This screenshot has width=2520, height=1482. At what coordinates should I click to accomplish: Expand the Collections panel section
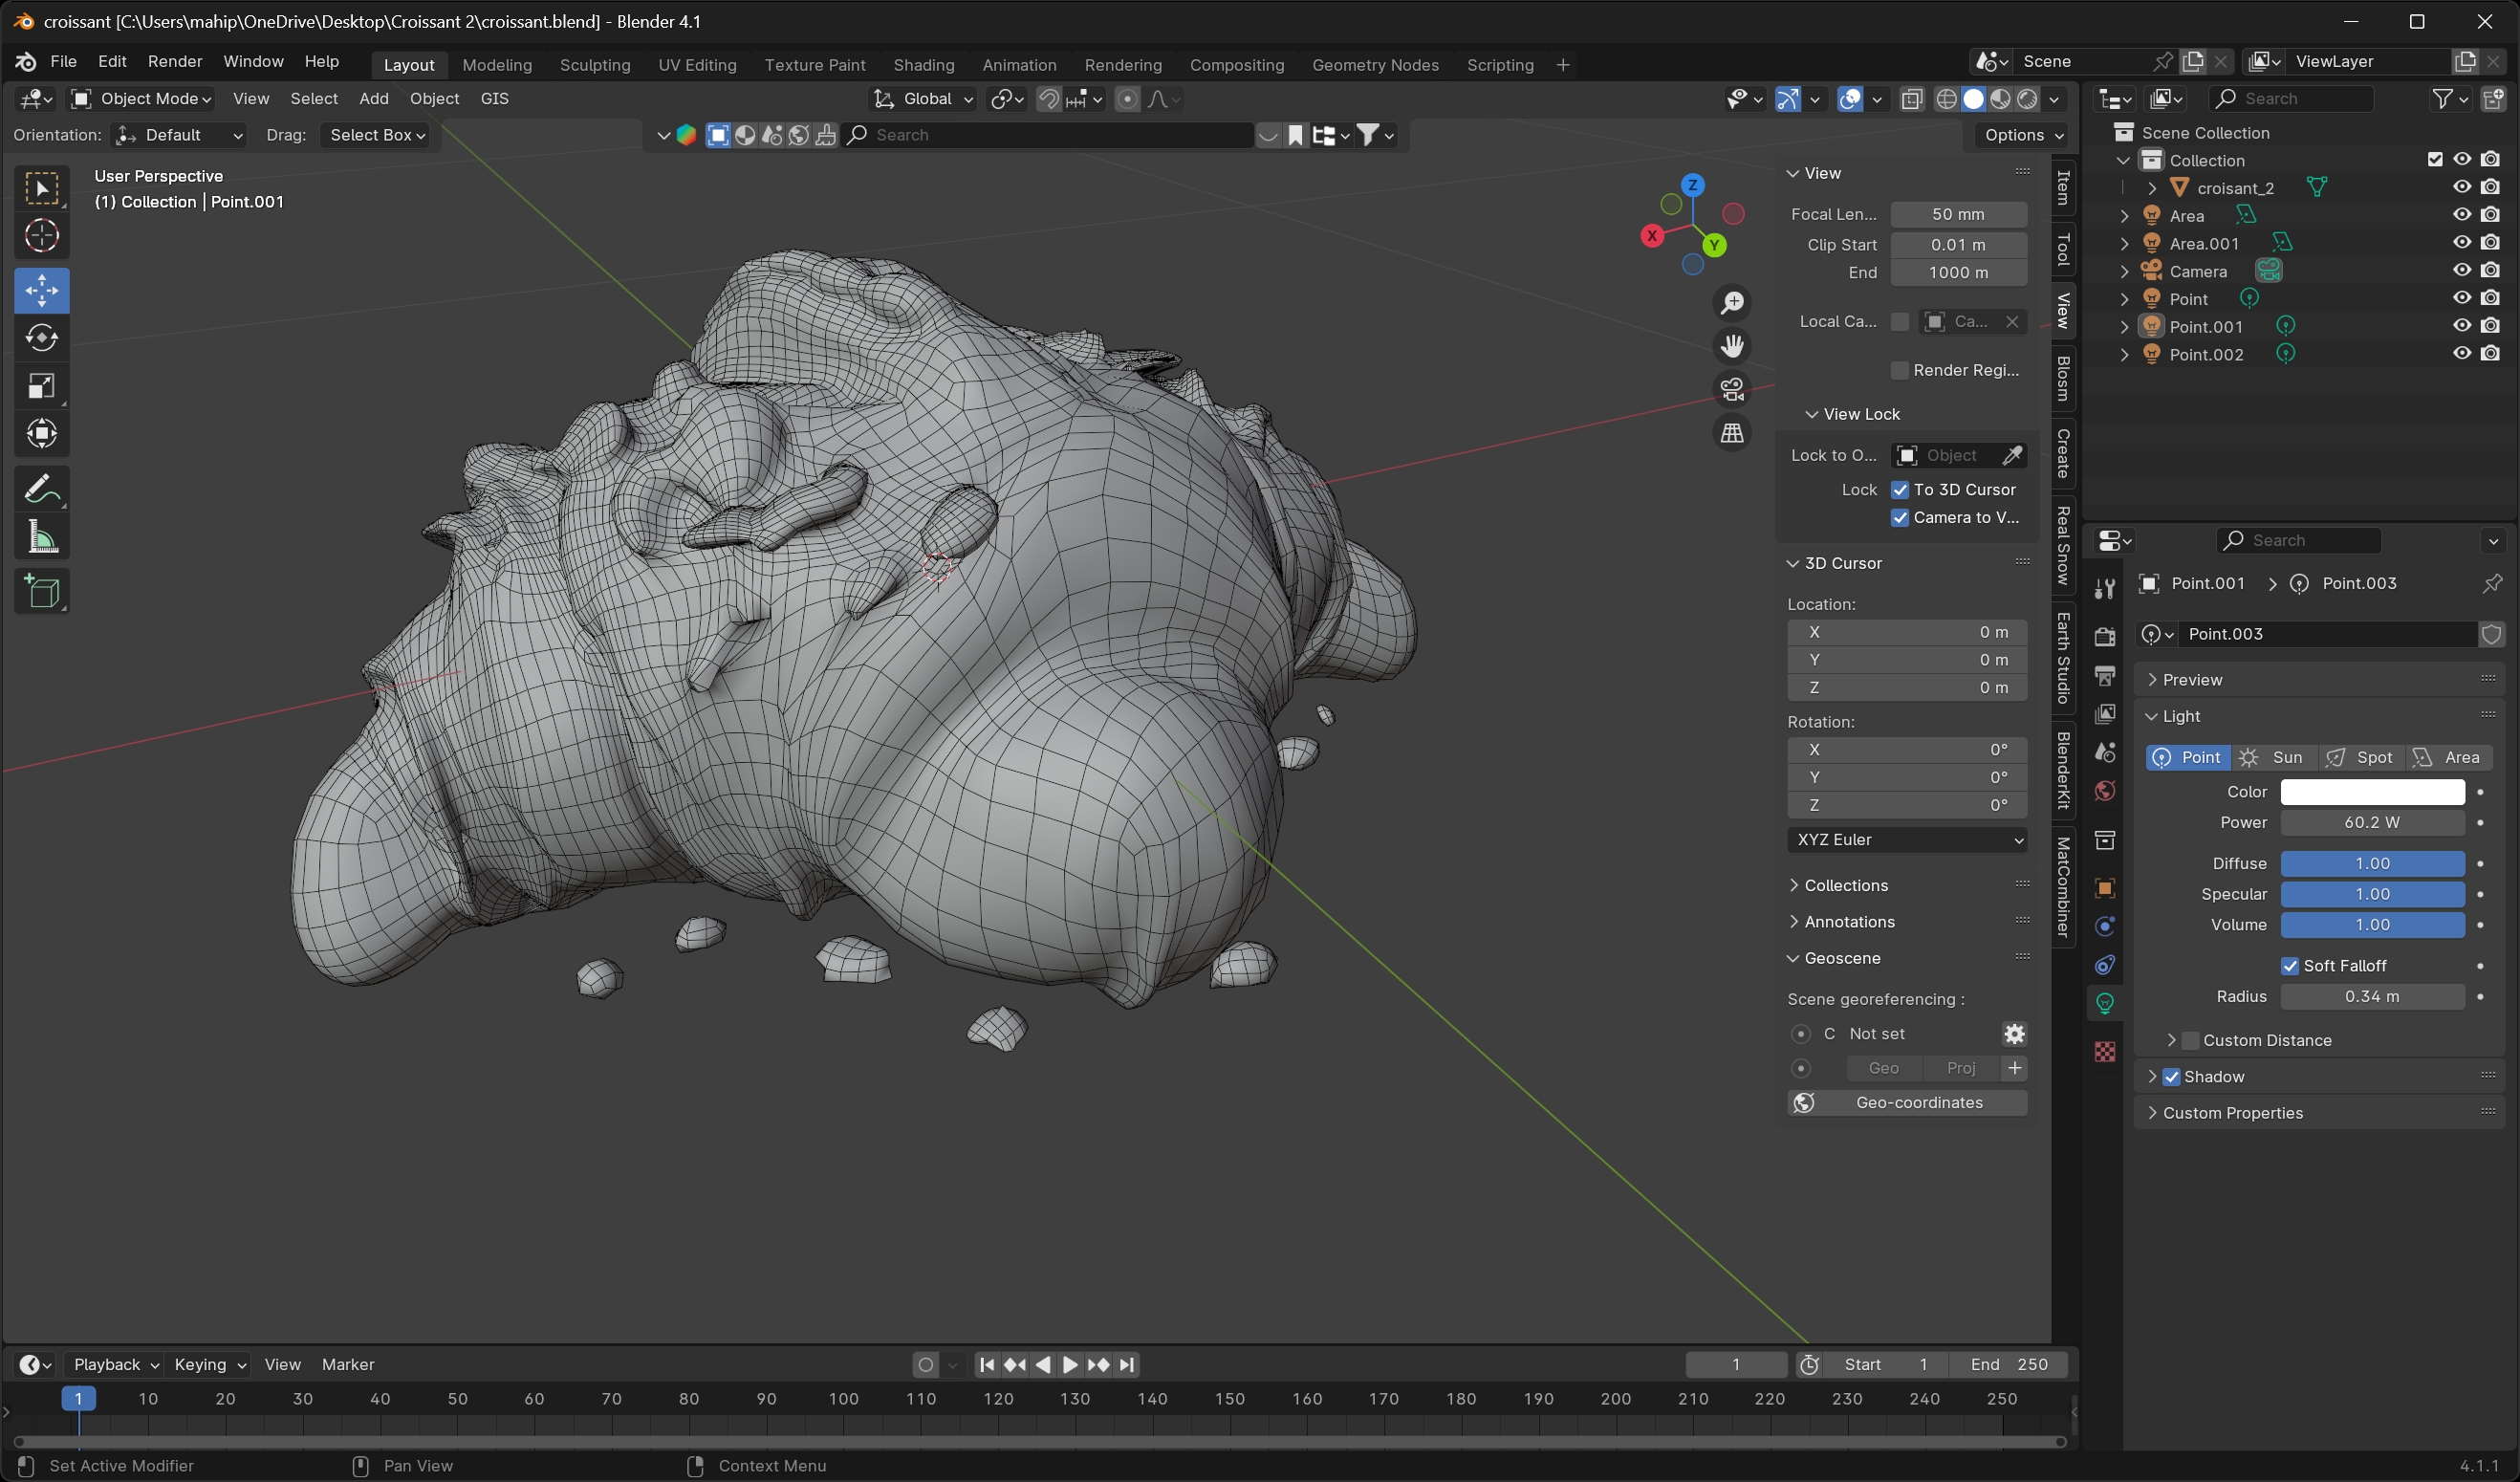coord(1845,885)
